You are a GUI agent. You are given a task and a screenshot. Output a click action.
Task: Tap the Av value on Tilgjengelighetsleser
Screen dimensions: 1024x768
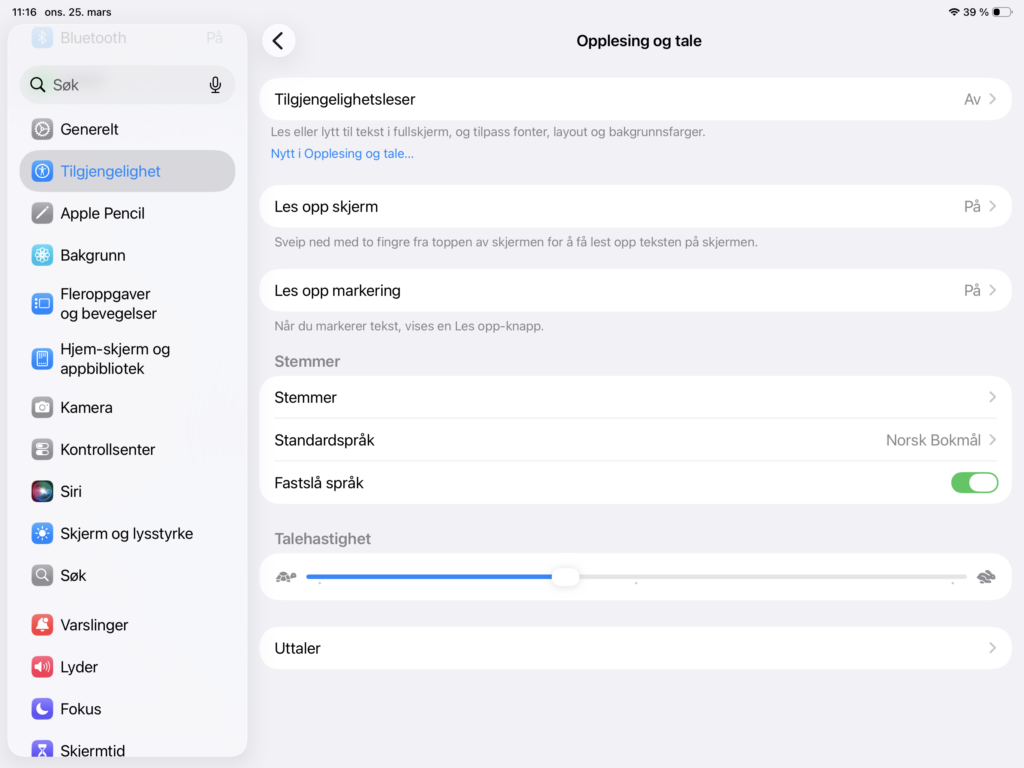click(972, 99)
